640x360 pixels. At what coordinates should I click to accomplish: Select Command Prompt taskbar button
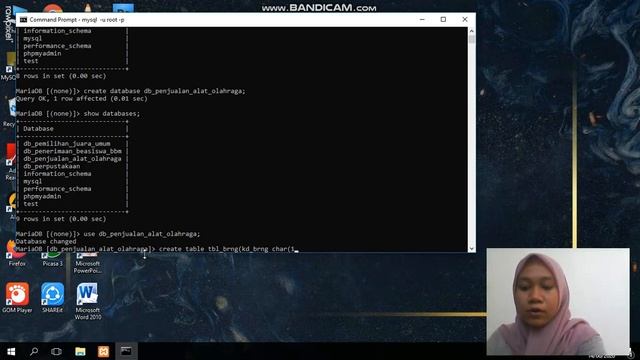click(126, 351)
